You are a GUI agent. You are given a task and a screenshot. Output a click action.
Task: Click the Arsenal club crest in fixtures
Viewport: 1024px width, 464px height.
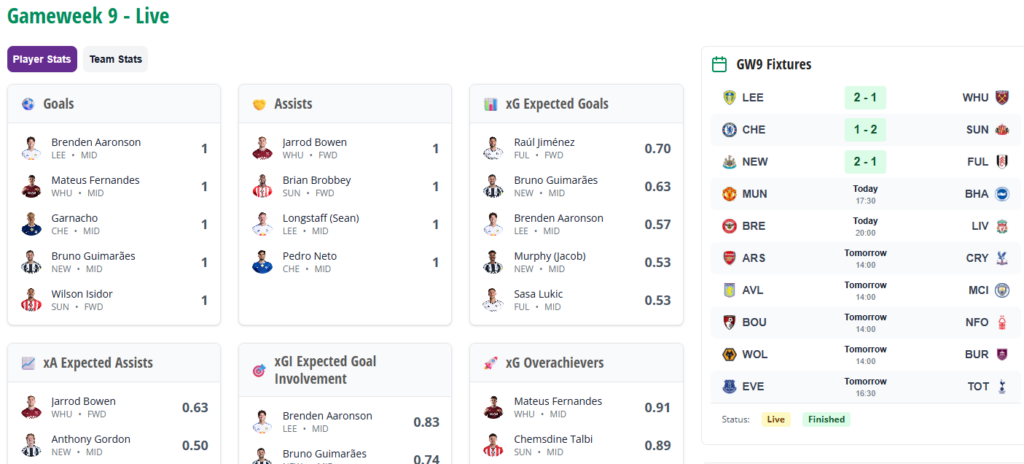click(729, 258)
